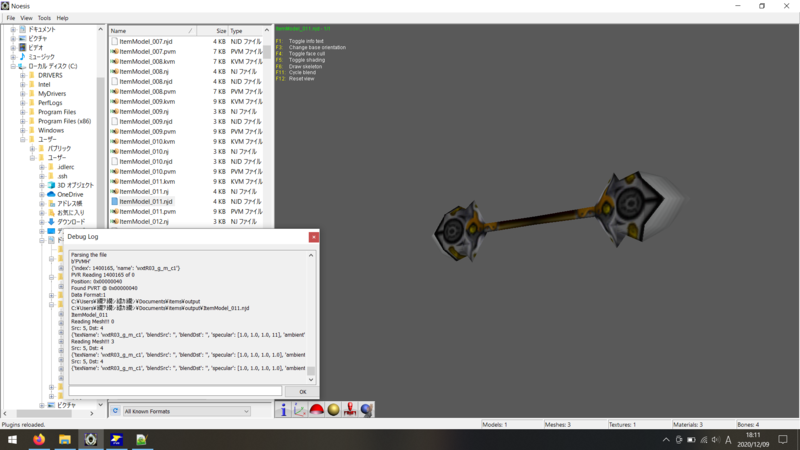Click the Debug Log text input field
The width and height of the screenshot is (800, 450).
(175, 391)
